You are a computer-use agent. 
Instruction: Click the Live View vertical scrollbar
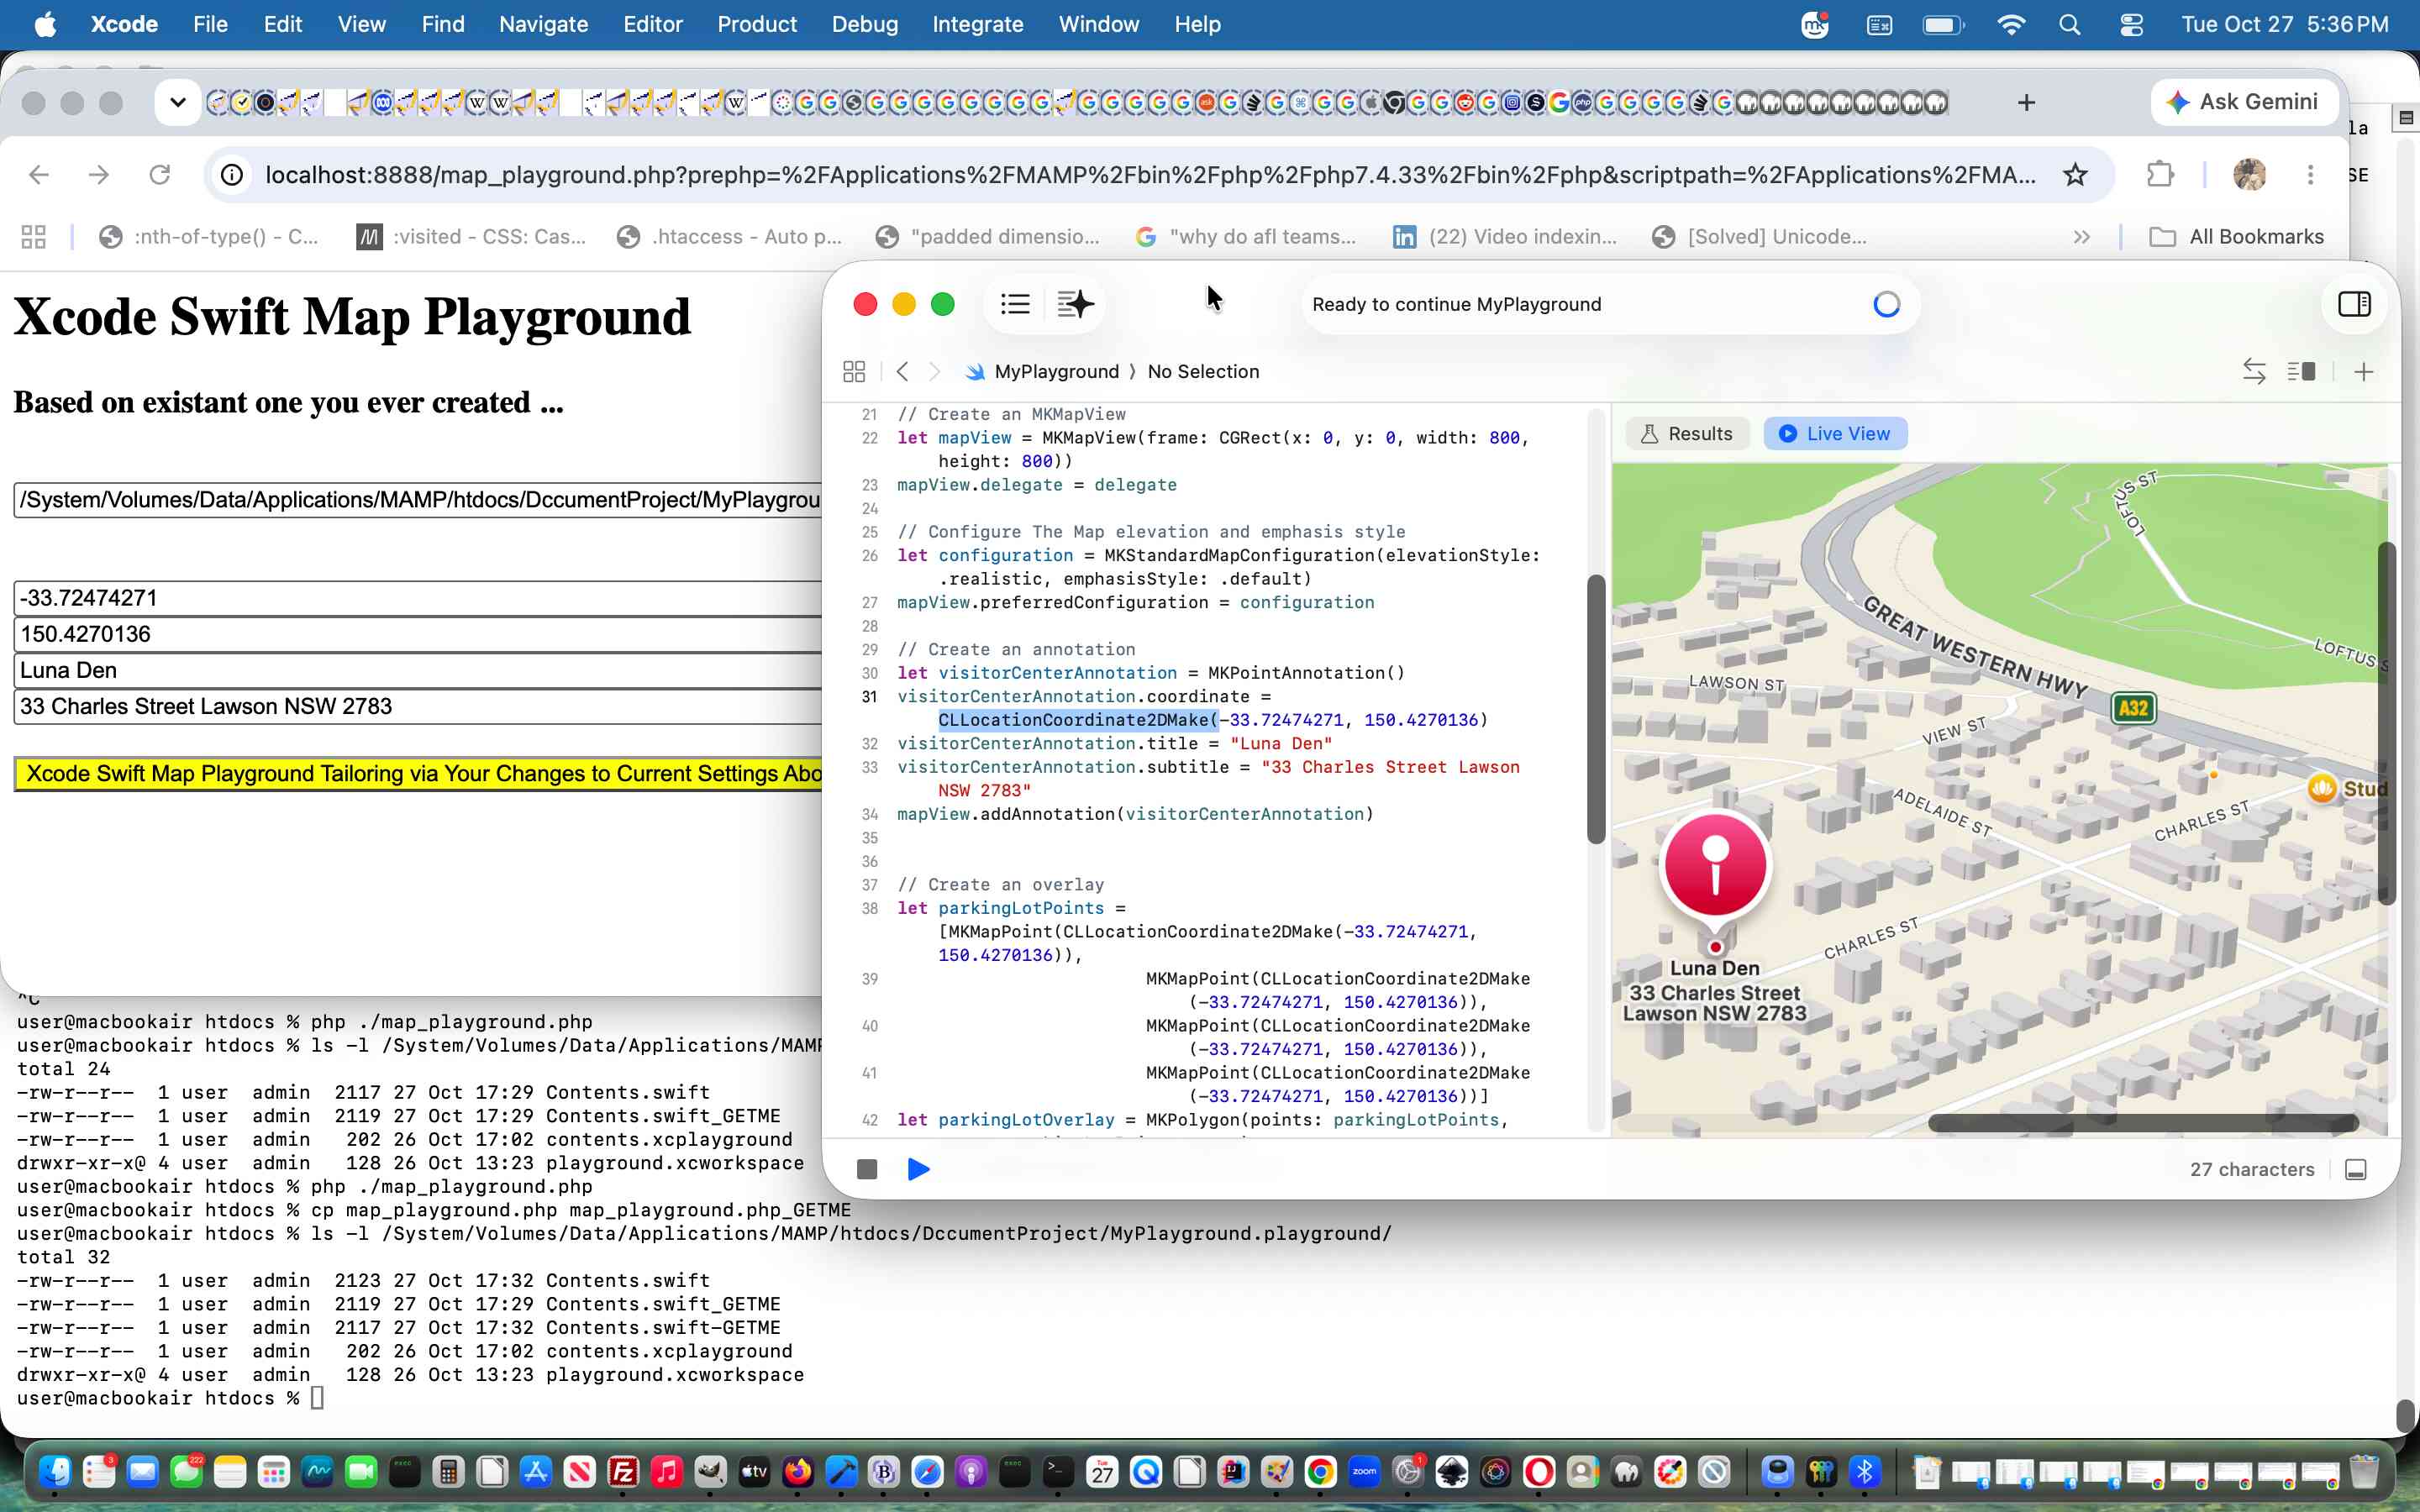(2386, 722)
